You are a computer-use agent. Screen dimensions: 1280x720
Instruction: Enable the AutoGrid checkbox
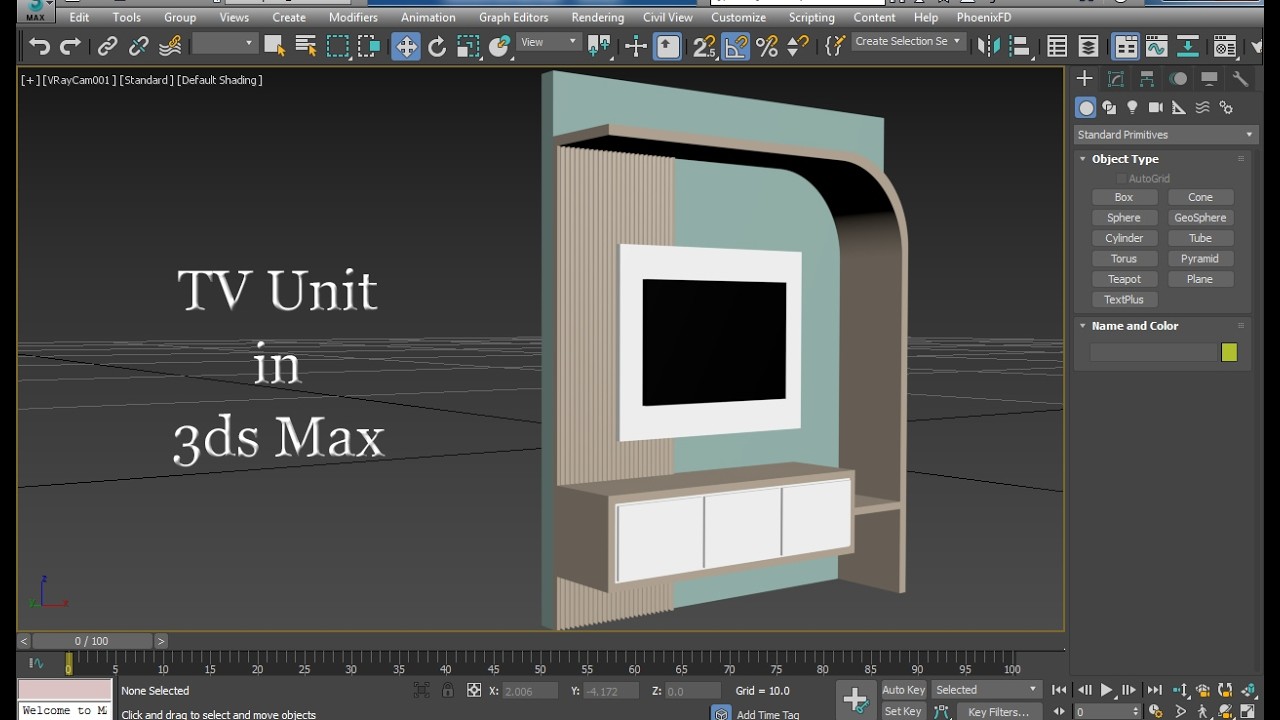point(1122,179)
